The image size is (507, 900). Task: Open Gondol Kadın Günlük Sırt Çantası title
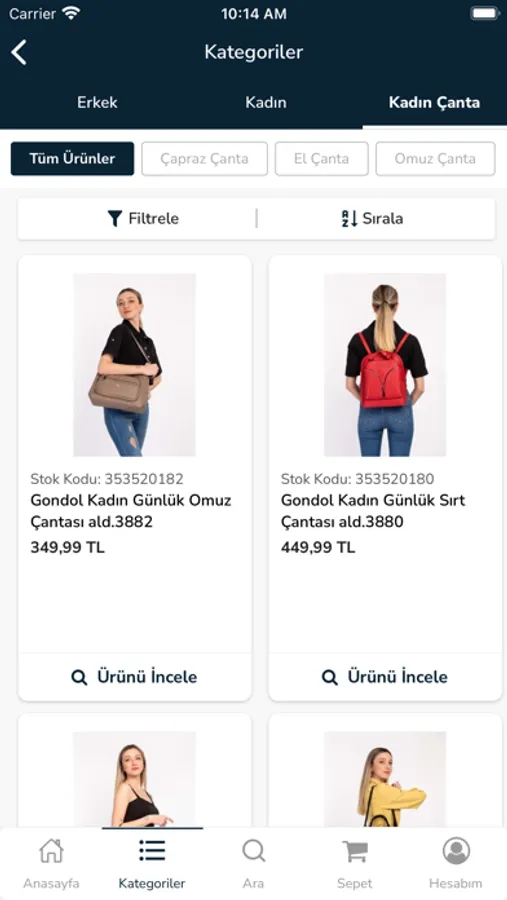[x=373, y=511]
